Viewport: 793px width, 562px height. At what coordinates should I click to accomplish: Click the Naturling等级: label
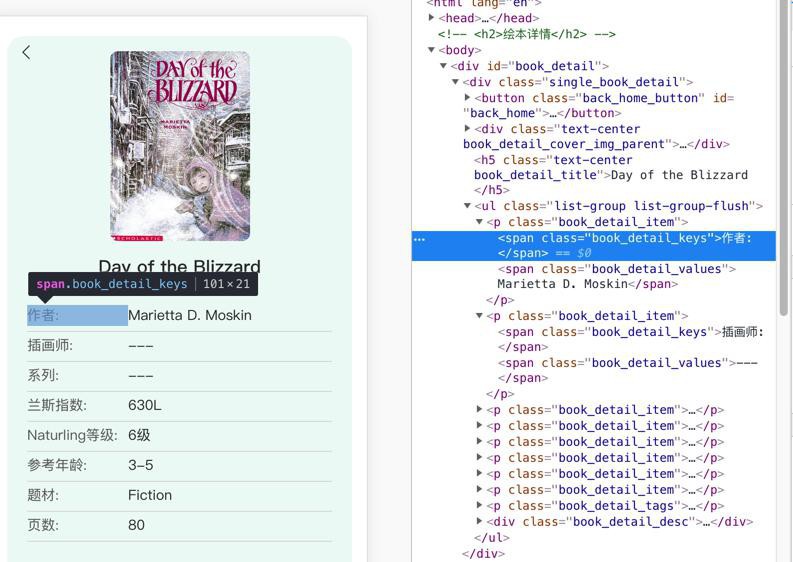(x=72, y=435)
